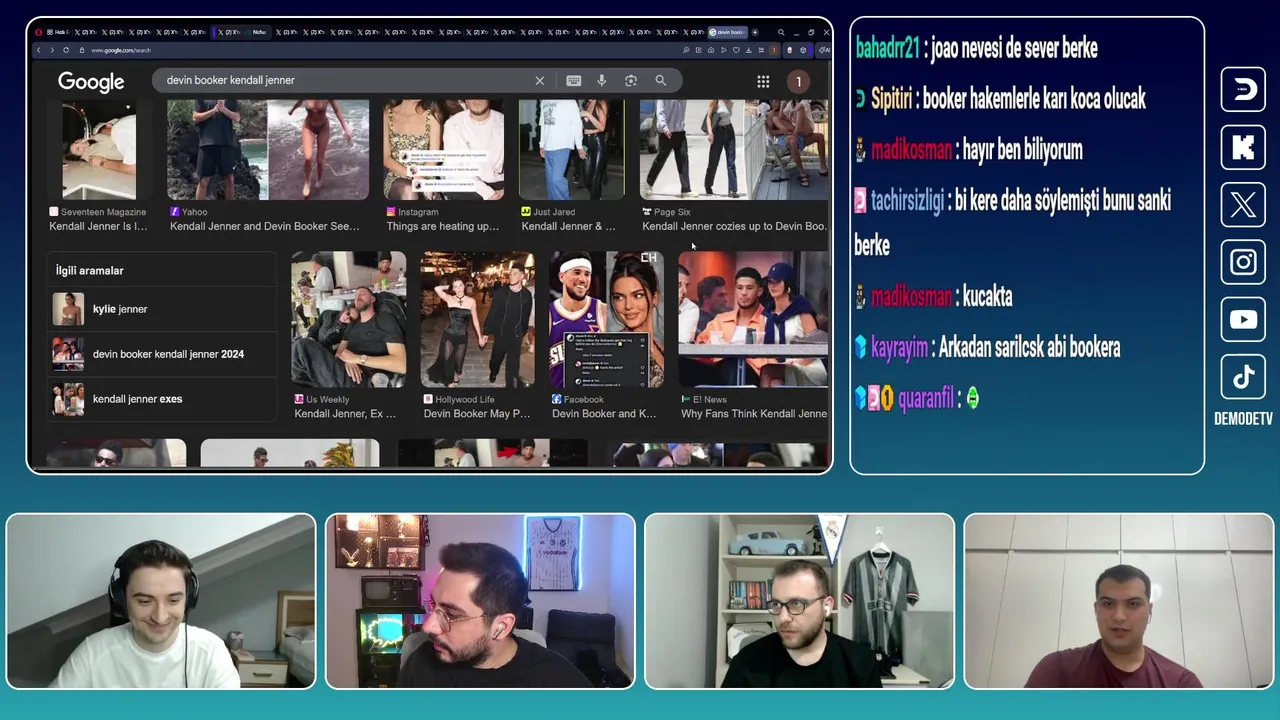Go forward with the browser arrow
Viewport: 1280px width, 720px height.
(x=52, y=50)
